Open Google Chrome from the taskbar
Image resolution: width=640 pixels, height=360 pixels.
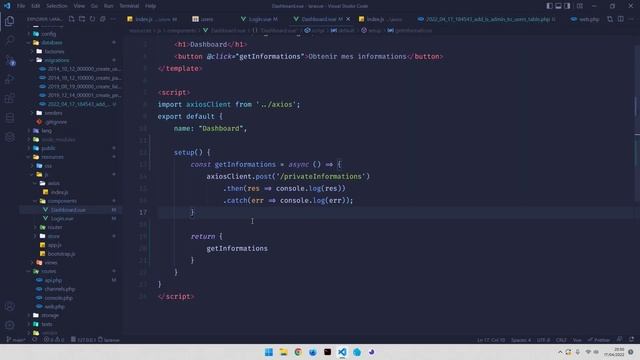coord(298,352)
